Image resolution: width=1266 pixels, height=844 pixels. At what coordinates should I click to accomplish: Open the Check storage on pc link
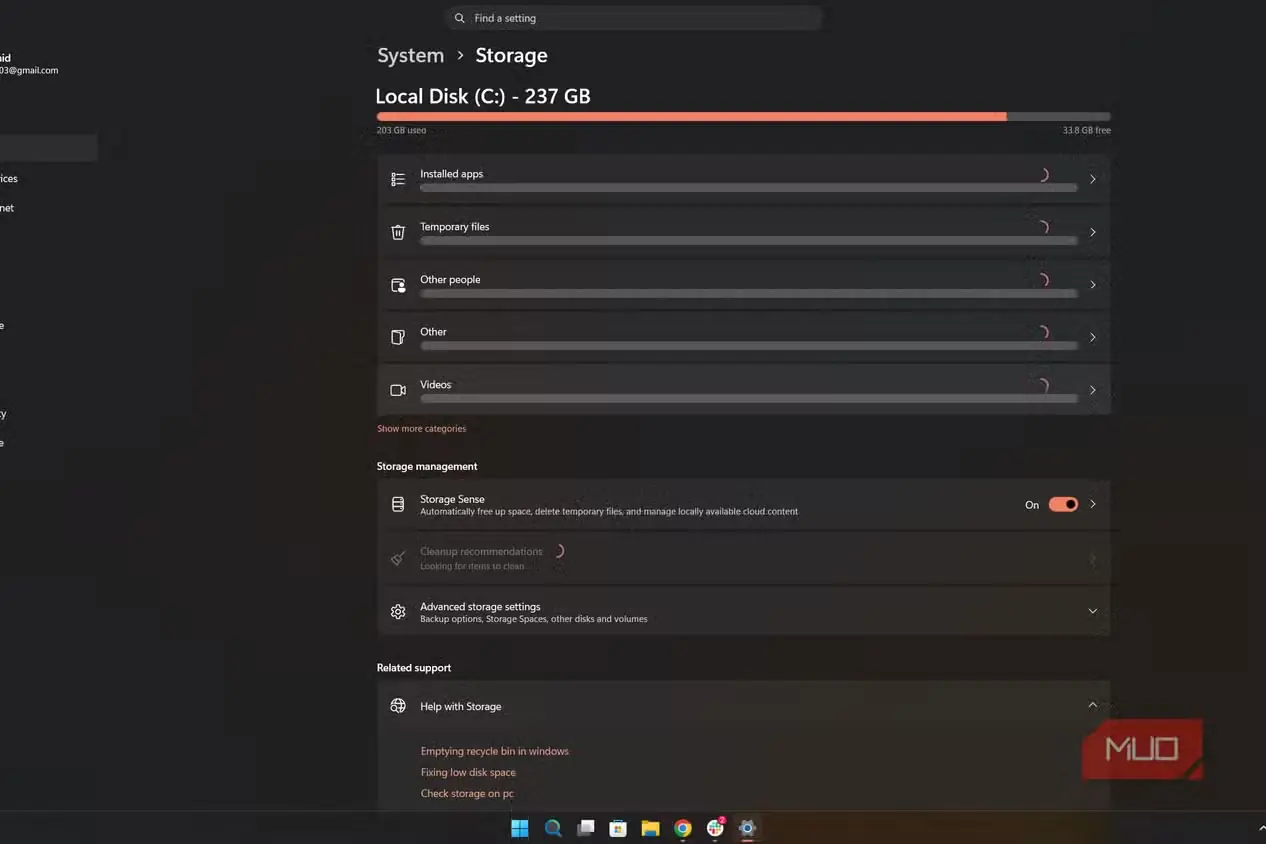pos(467,794)
